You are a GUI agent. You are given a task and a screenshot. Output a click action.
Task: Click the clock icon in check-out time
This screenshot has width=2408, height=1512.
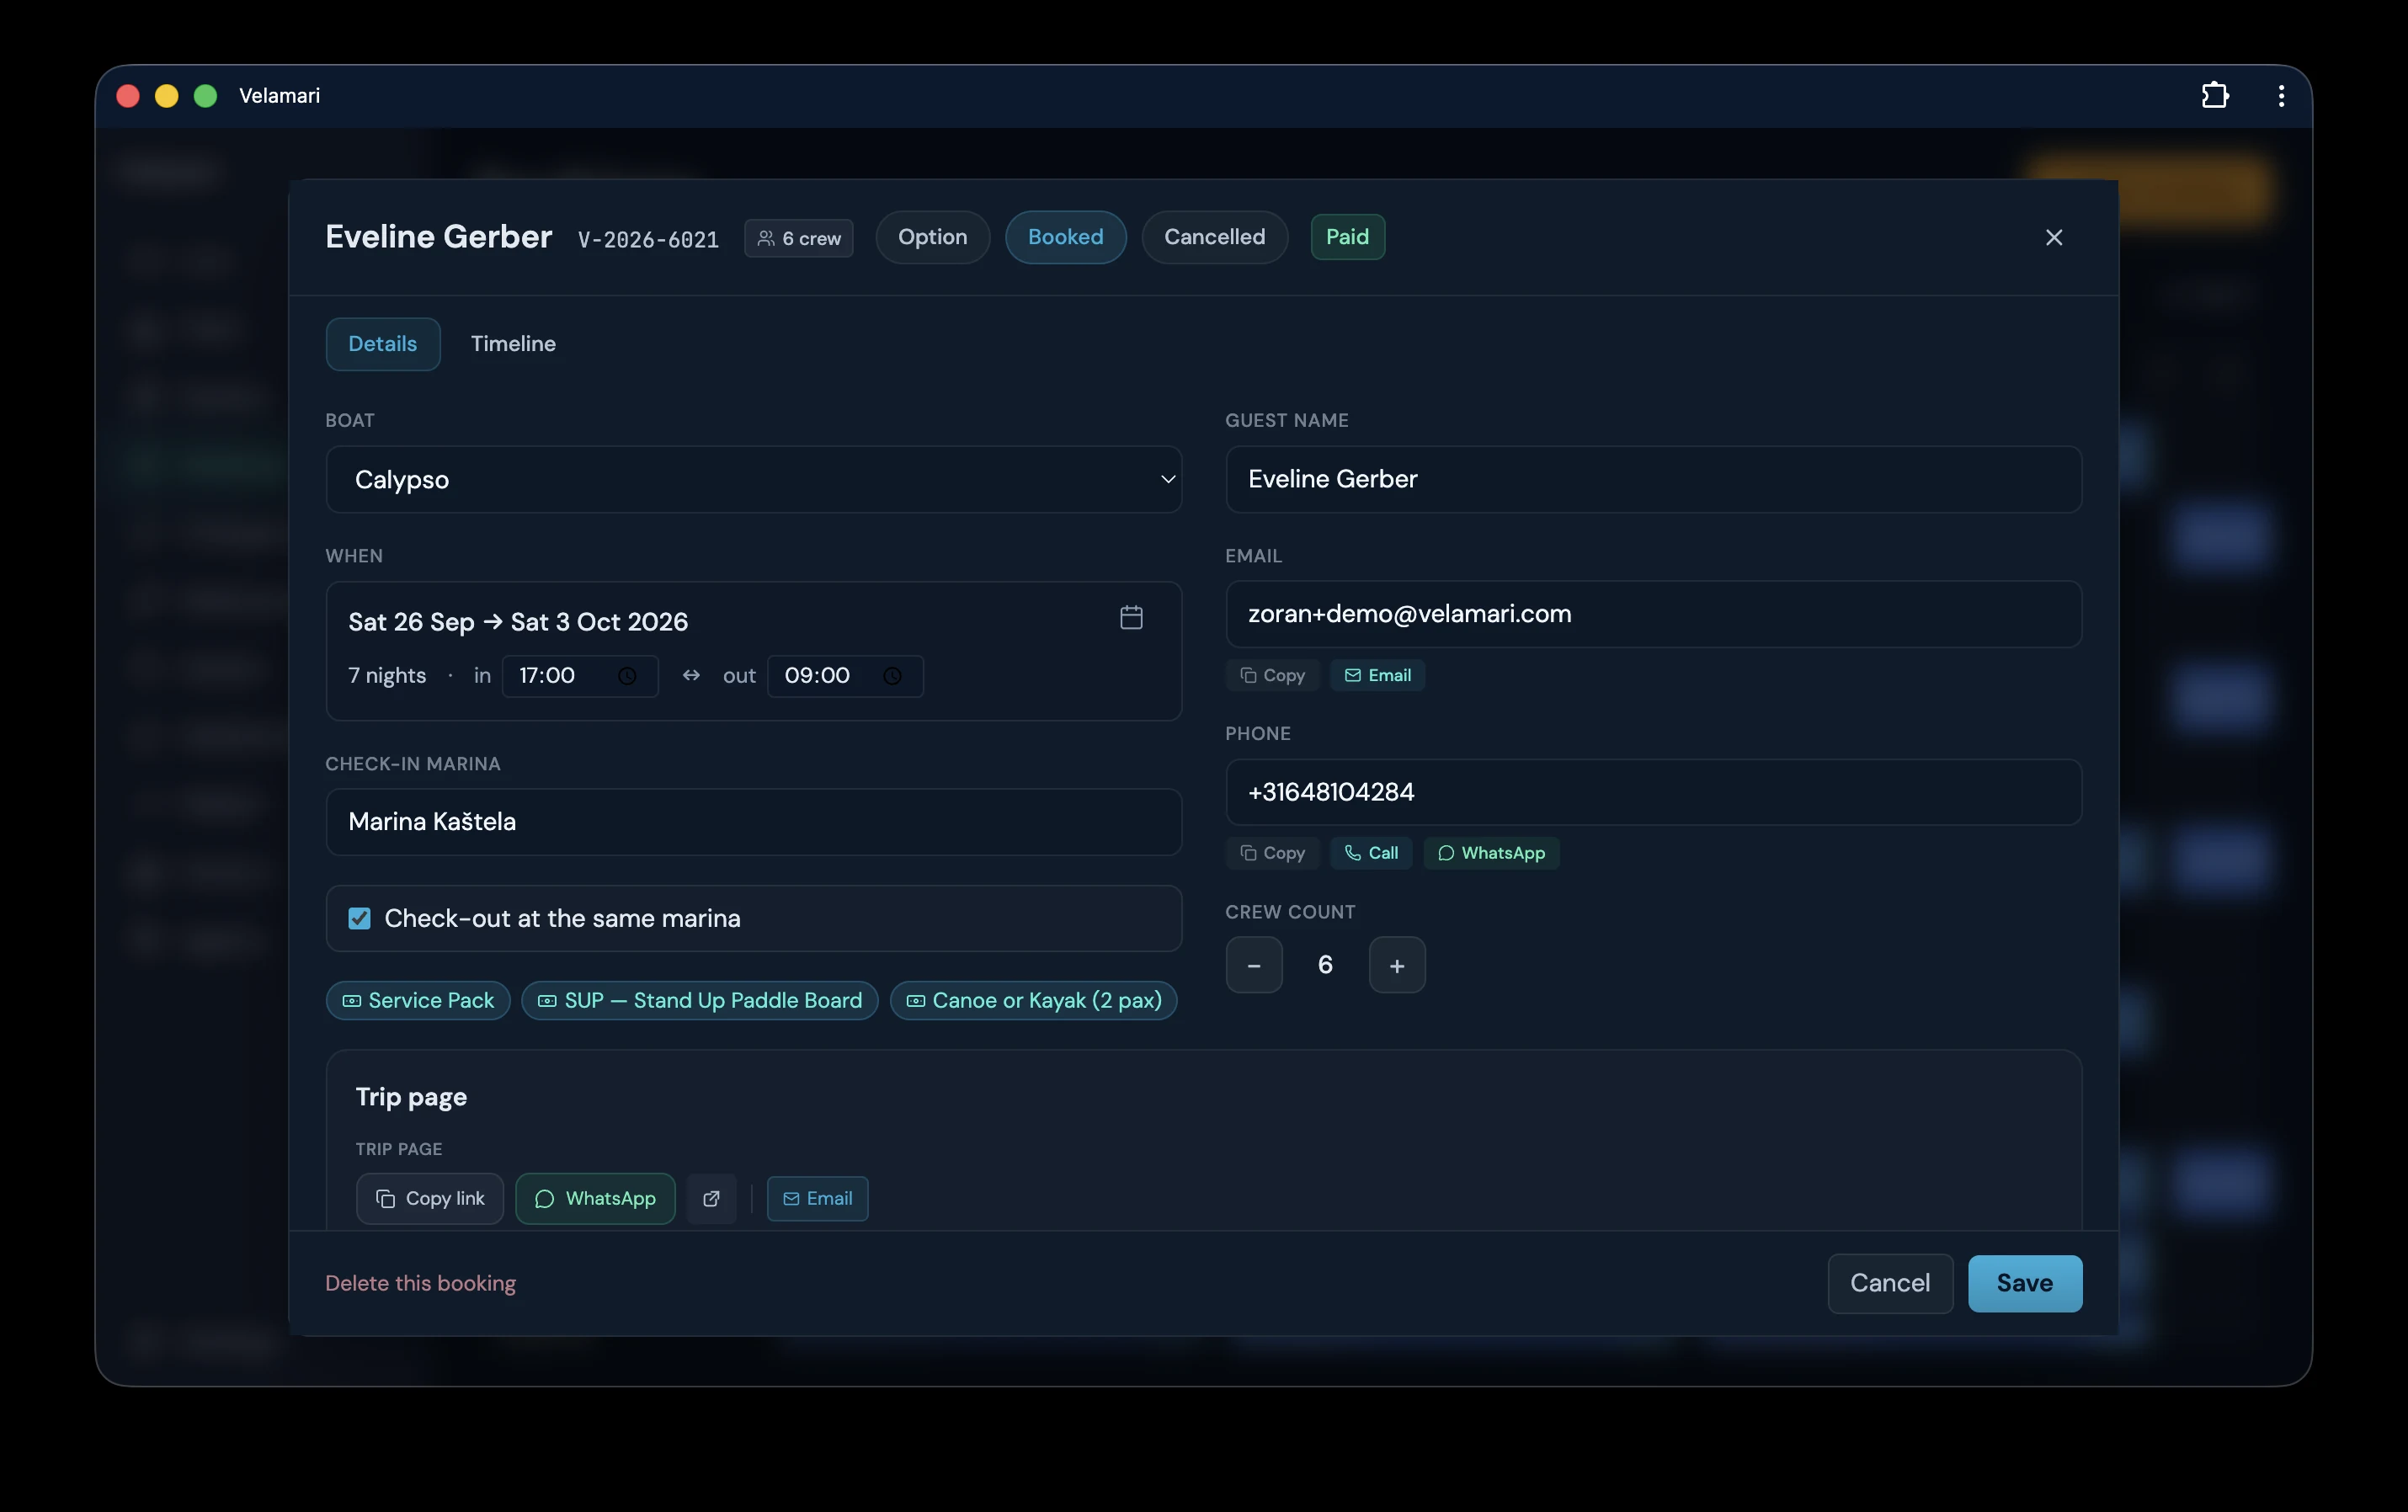click(892, 676)
